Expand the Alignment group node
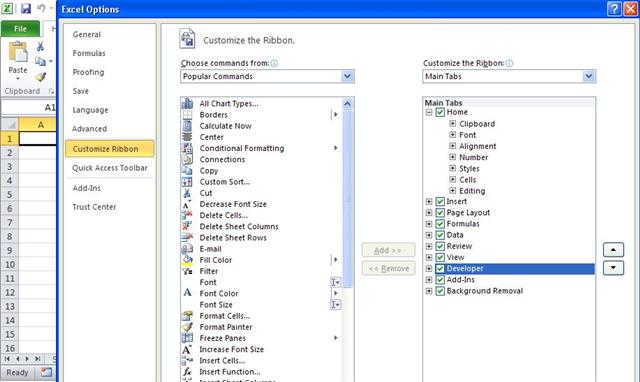 coord(453,146)
